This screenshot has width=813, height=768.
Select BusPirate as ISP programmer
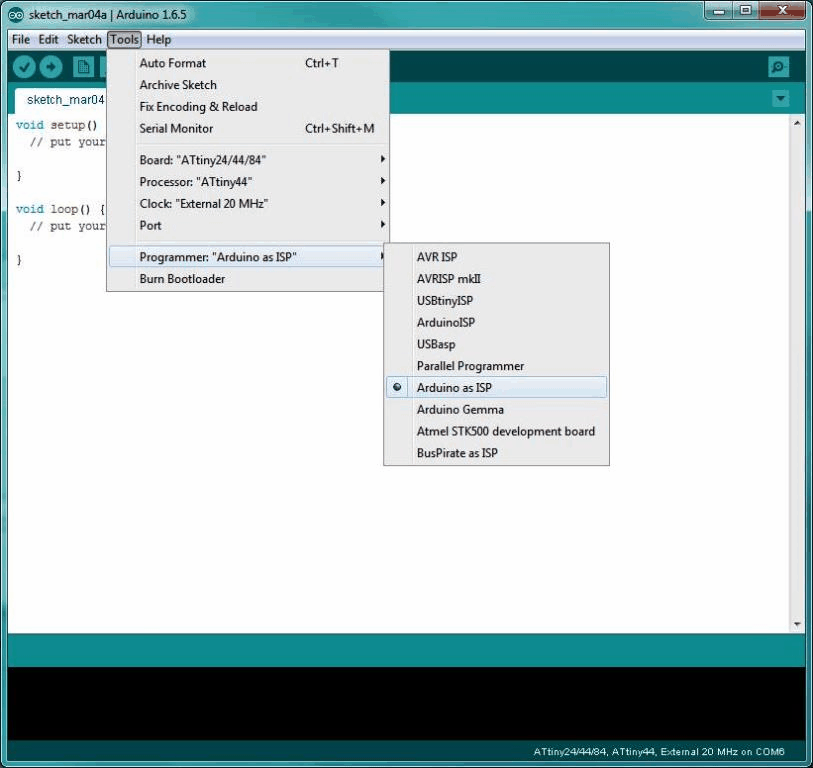tap(496, 453)
